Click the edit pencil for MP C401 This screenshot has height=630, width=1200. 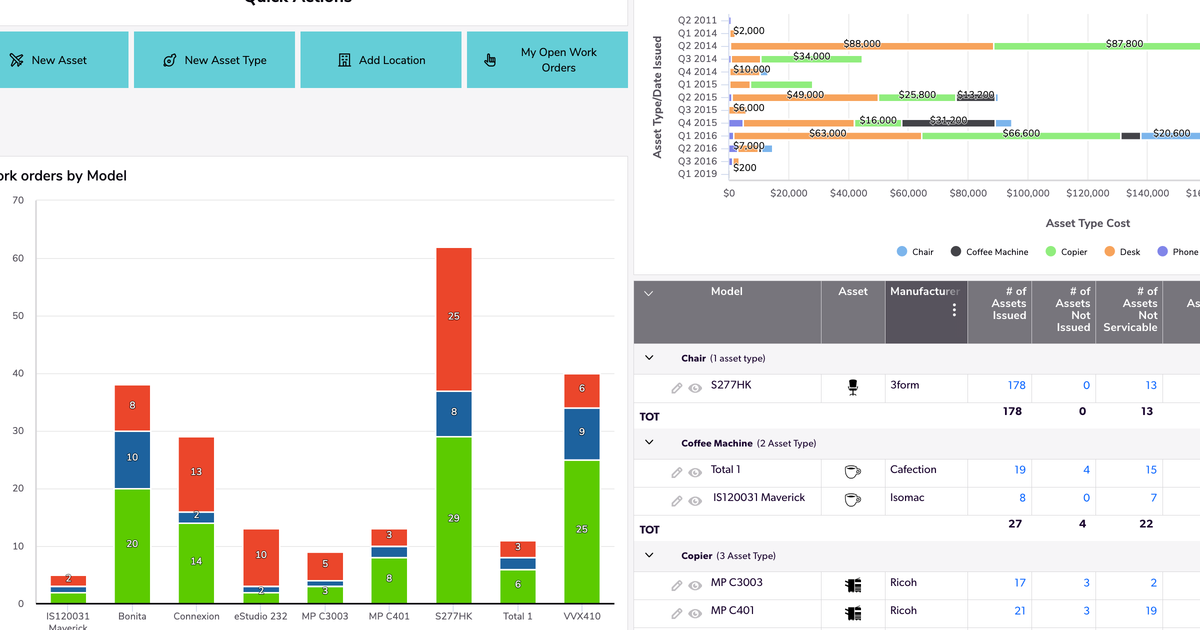[x=677, y=614]
